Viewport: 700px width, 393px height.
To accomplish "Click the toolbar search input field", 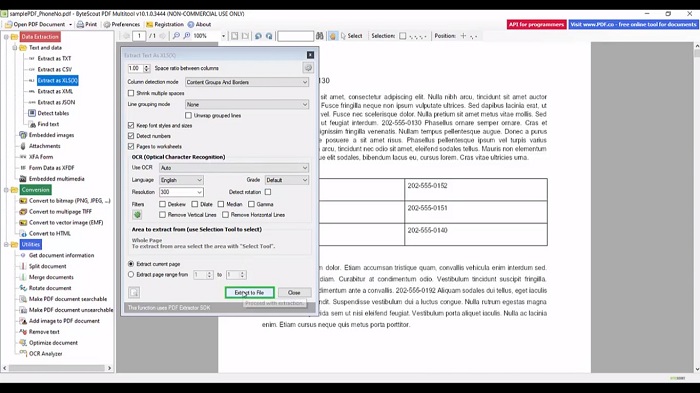I will (x=296, y=36).
